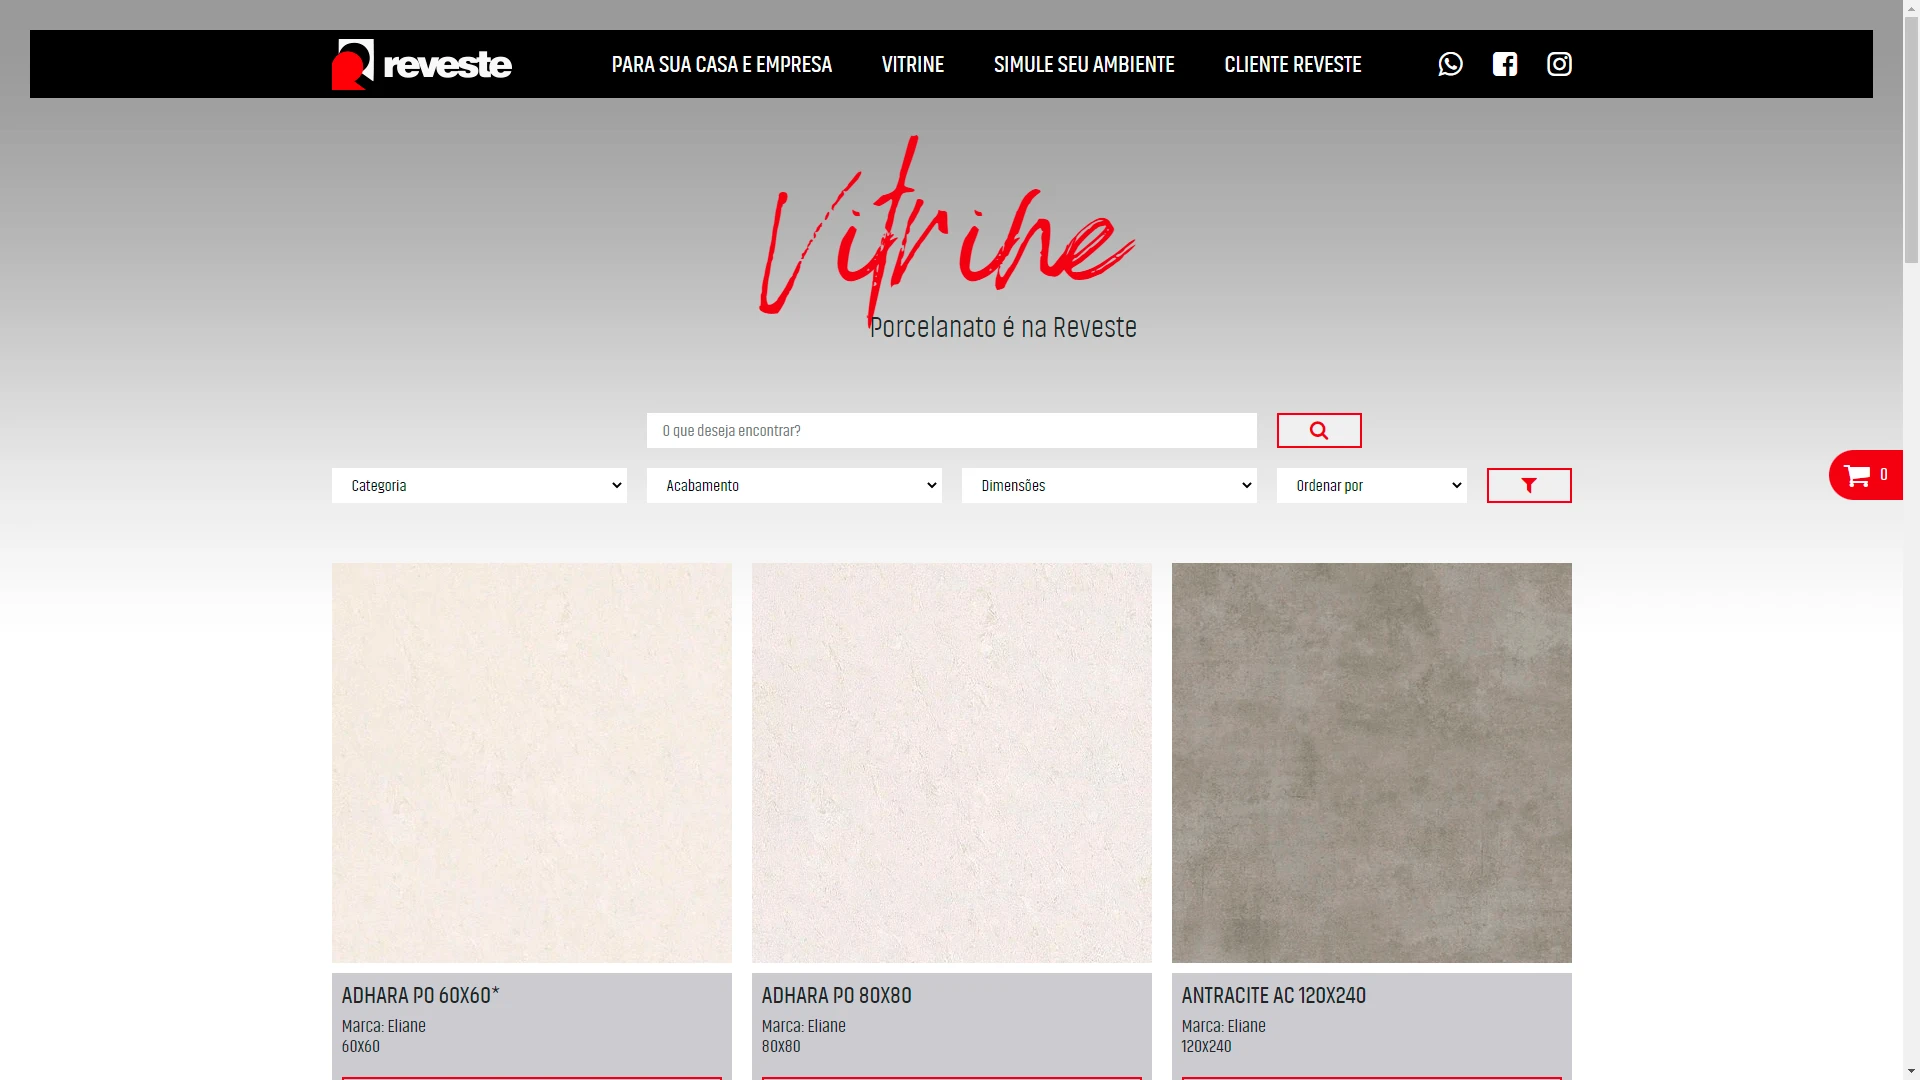Screen dimensions: 1920x1080
Task: Apply filters with the funnel button
Action: click(1529, 485)
